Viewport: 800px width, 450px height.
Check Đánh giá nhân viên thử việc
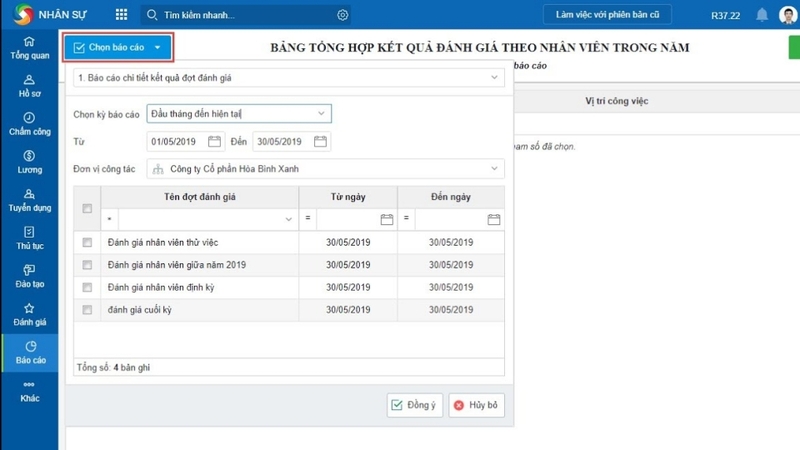coord(87,242)
